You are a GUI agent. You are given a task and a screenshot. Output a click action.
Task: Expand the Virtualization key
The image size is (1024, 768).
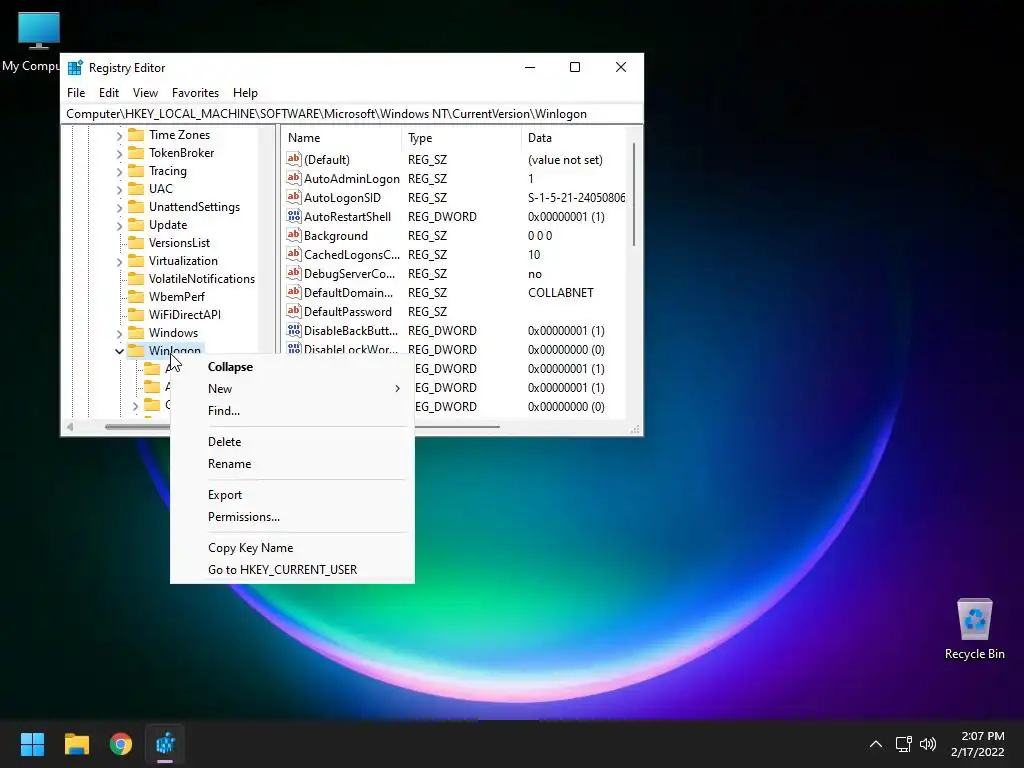119,262
